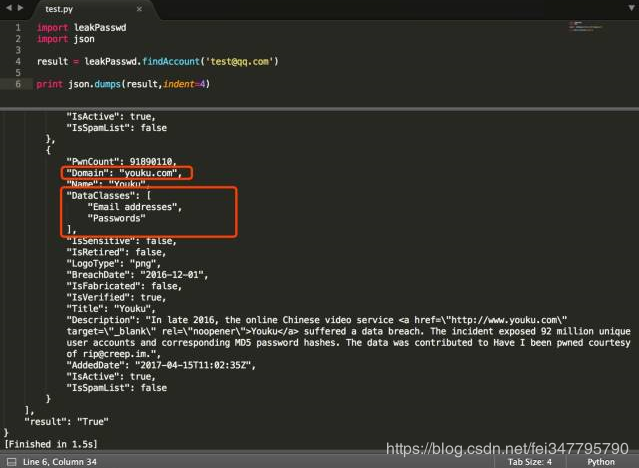Click the first "IsSpamList": false line at the top of the output
The width and height of the screenshot is (639, 468).
point(117,128)
